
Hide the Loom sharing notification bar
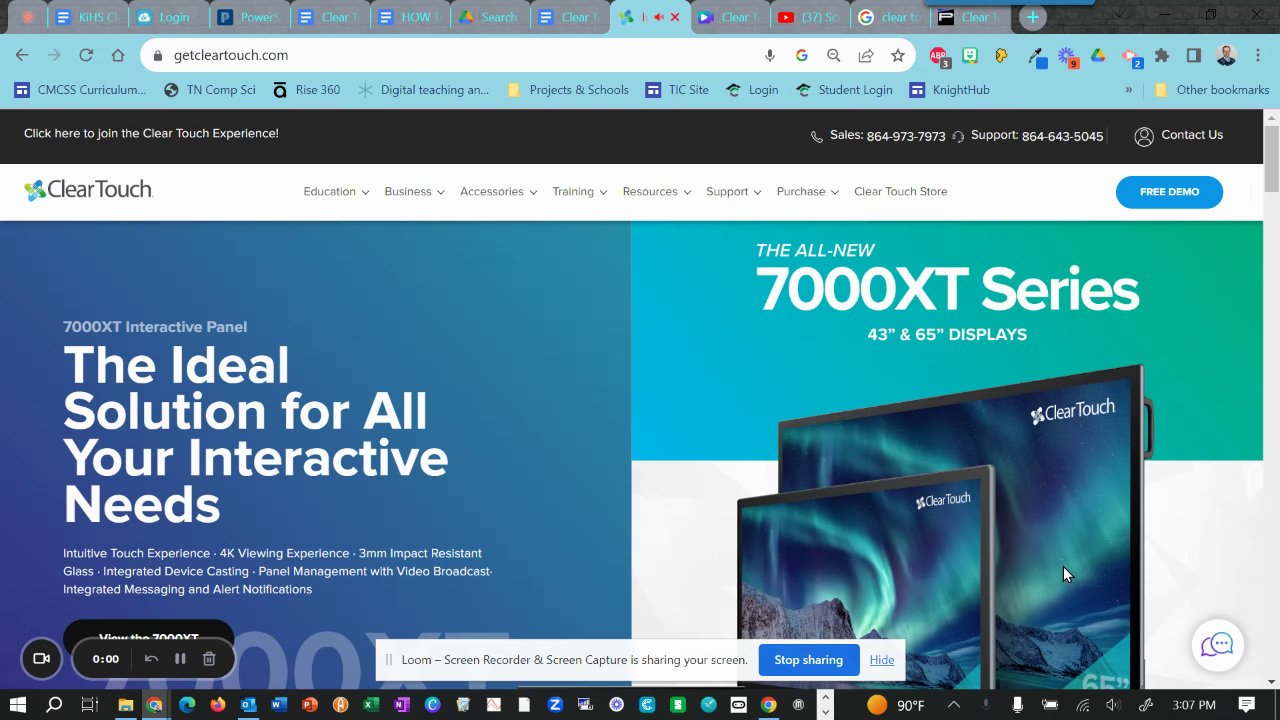tap(881, 660)
